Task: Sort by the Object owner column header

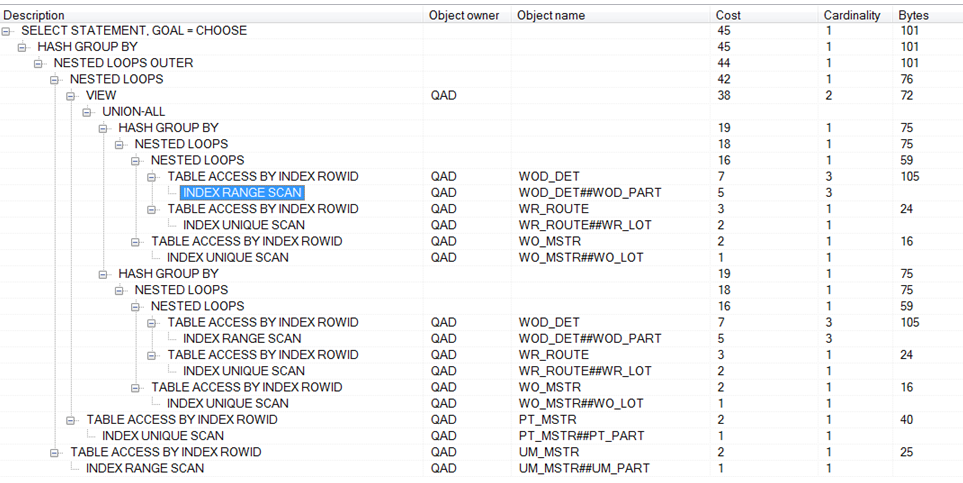Action: click(465, 15)
